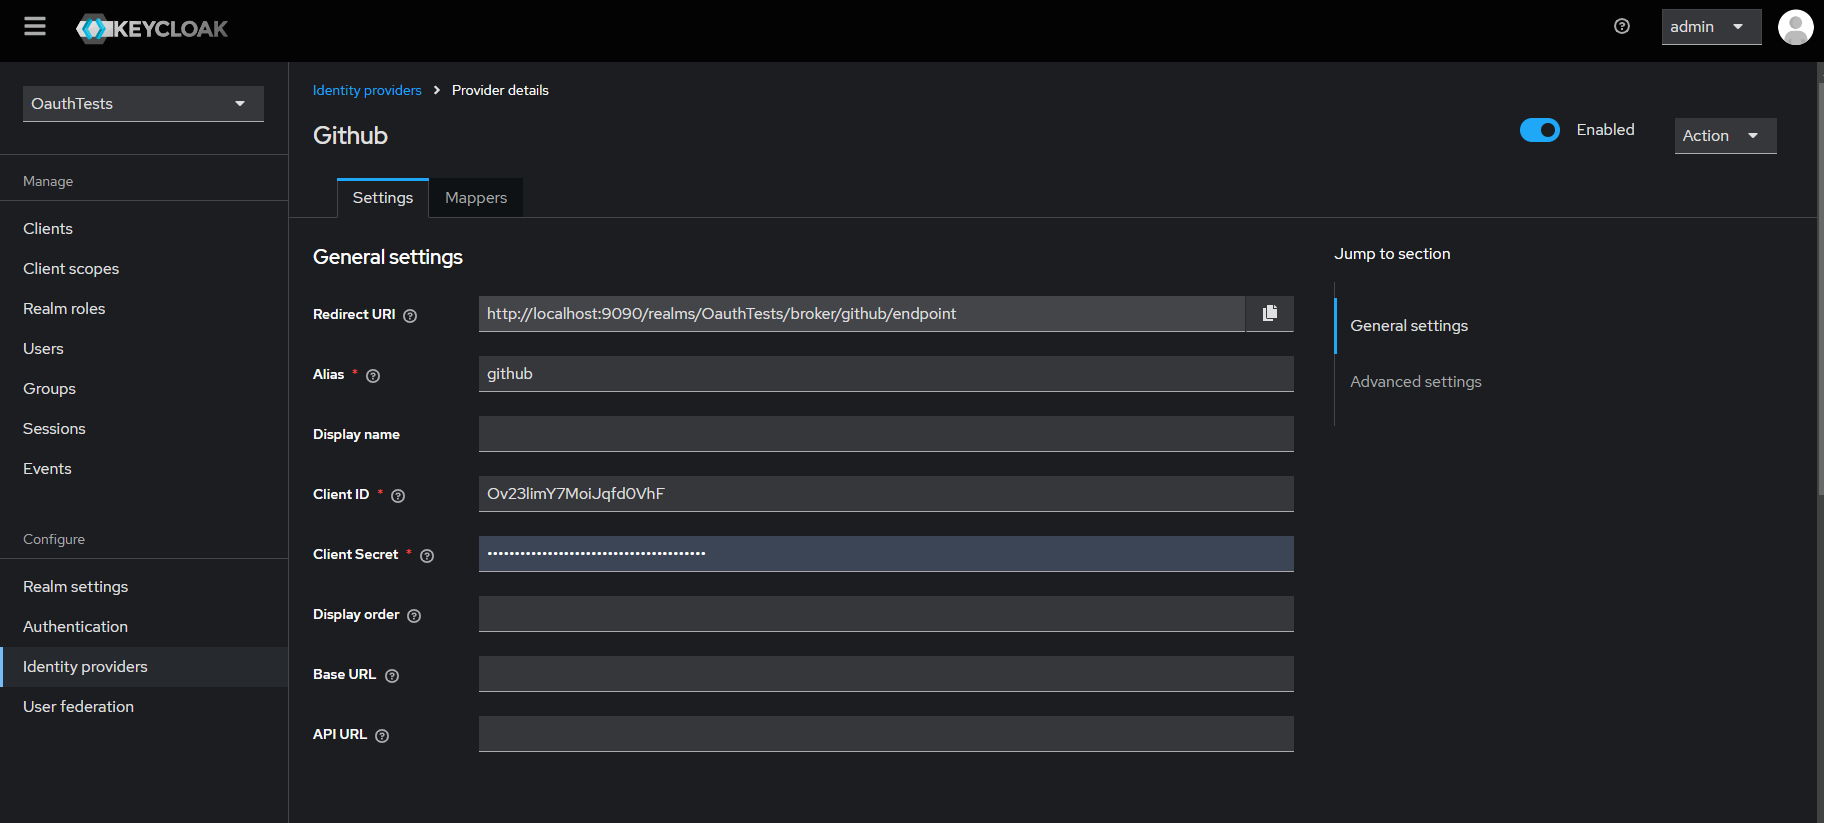1824x823 pixels.
Task: Click the Display name input
Action: tap(886, 434)
